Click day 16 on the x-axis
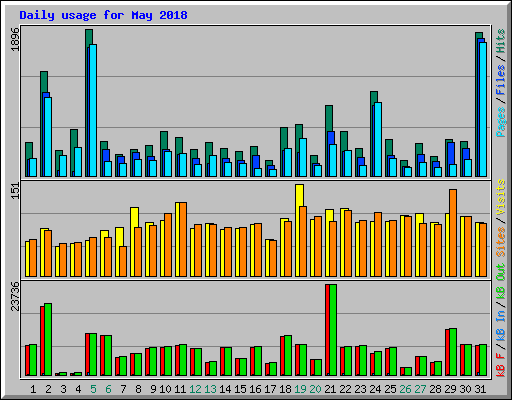 (x=255, y=389)
